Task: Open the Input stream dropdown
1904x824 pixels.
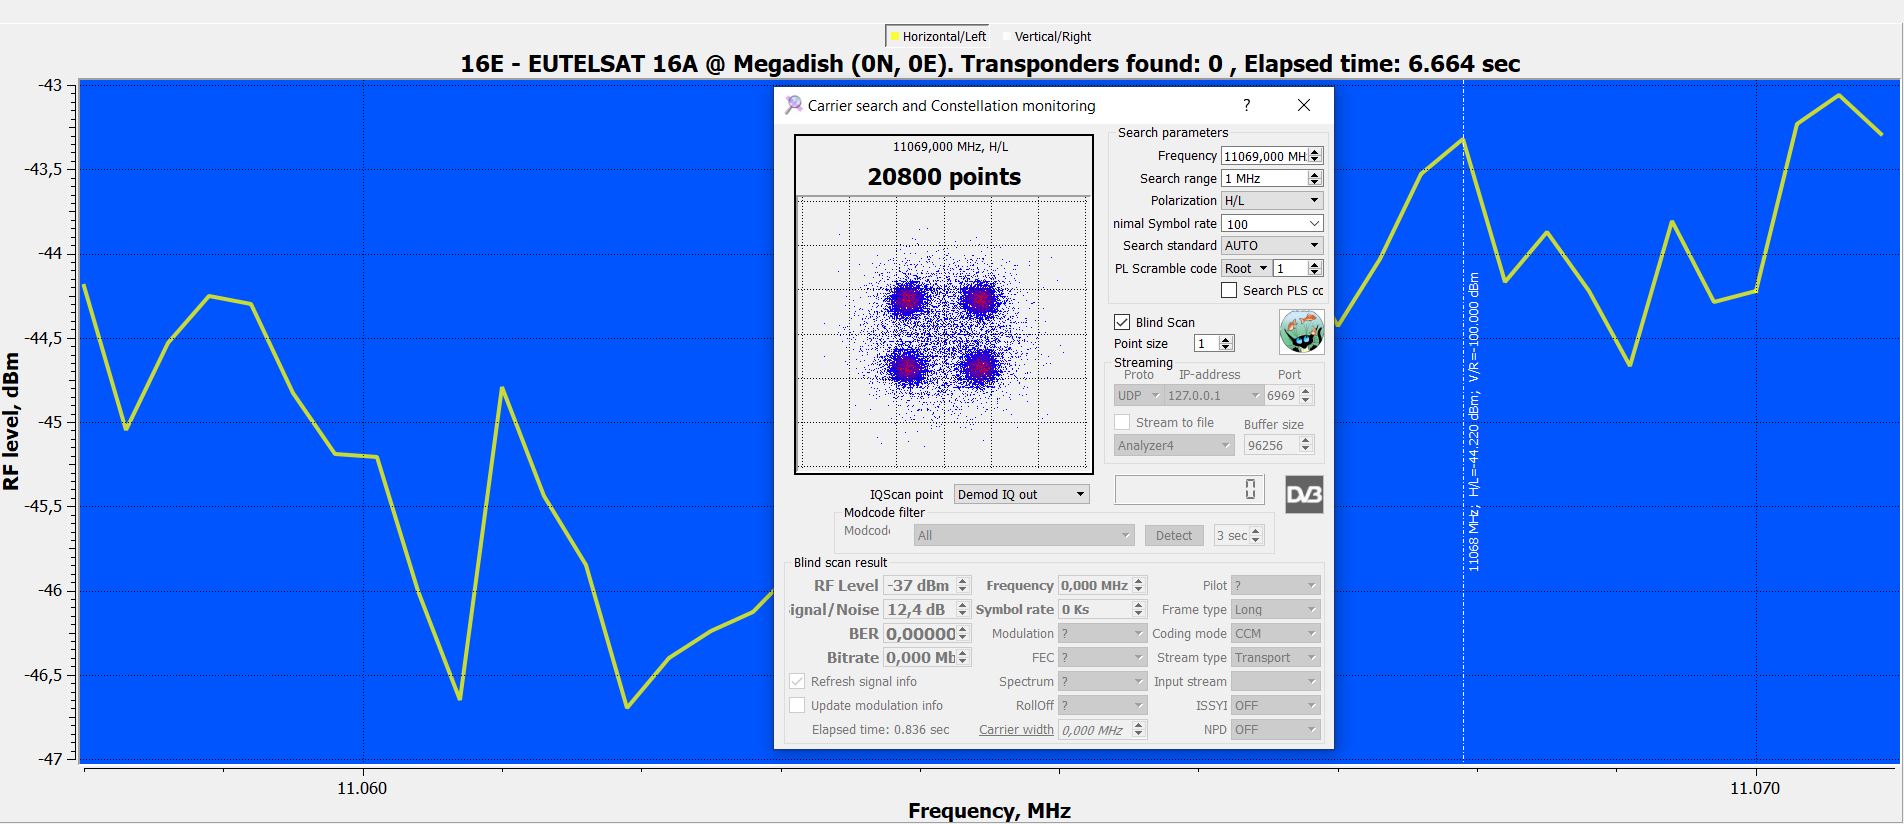Action: coord(1276,681)
